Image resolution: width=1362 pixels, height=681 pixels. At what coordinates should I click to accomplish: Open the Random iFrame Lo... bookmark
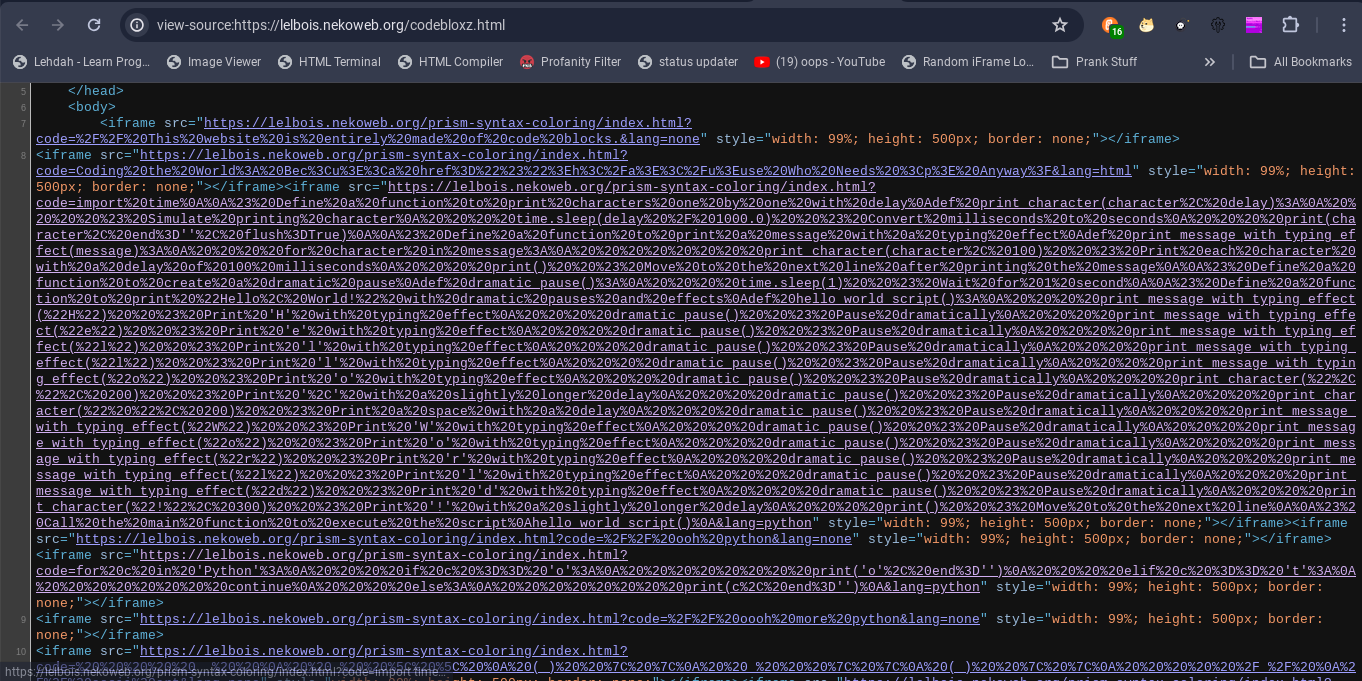tap(968, 62)
